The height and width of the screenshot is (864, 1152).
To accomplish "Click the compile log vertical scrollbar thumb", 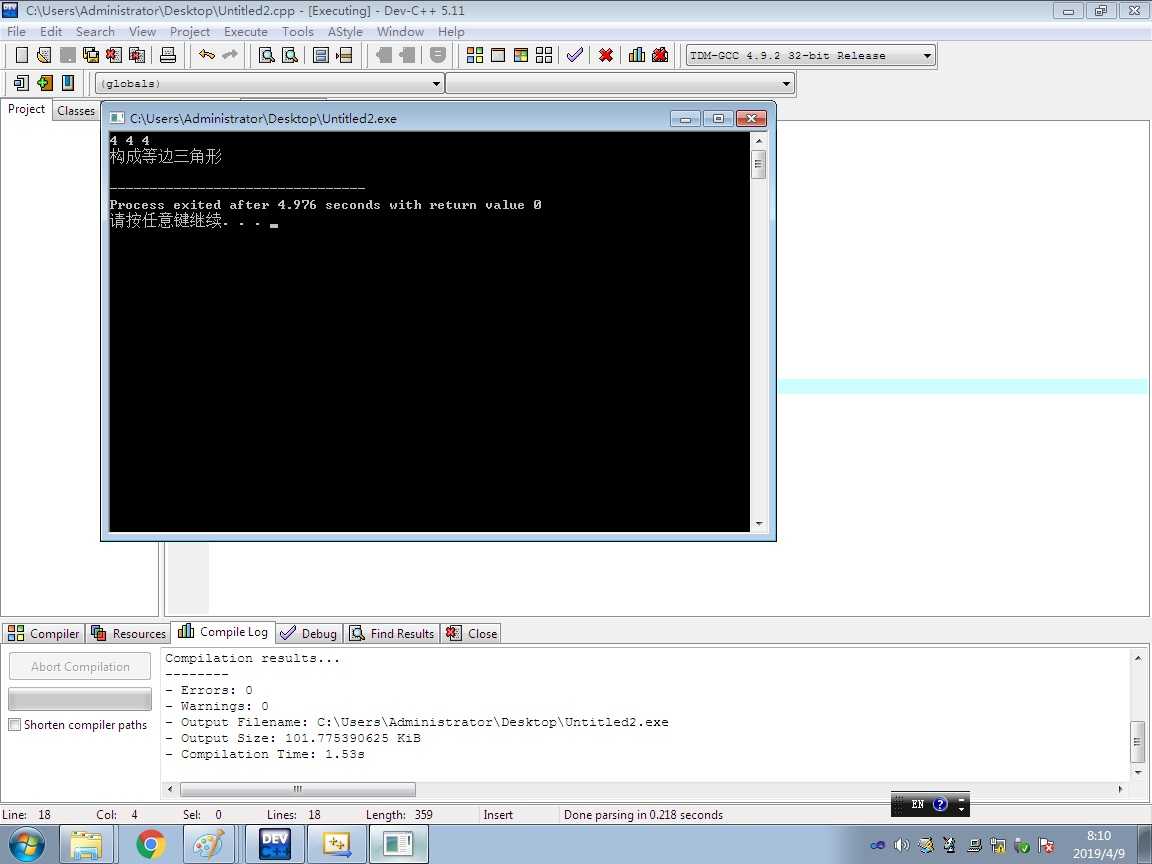I will tap(1137, 742).
